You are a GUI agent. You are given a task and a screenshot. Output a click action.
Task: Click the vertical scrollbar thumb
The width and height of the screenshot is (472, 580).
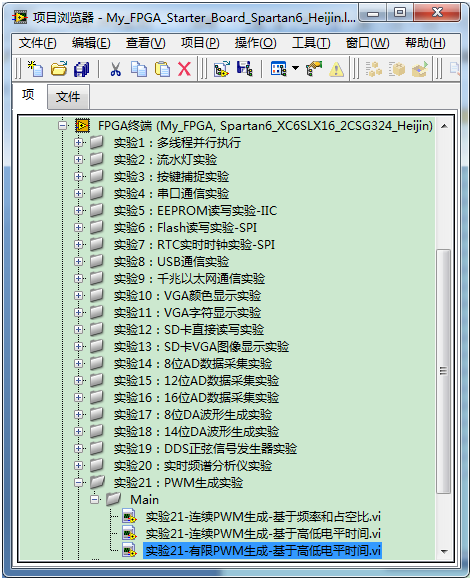tap(444, 371)
